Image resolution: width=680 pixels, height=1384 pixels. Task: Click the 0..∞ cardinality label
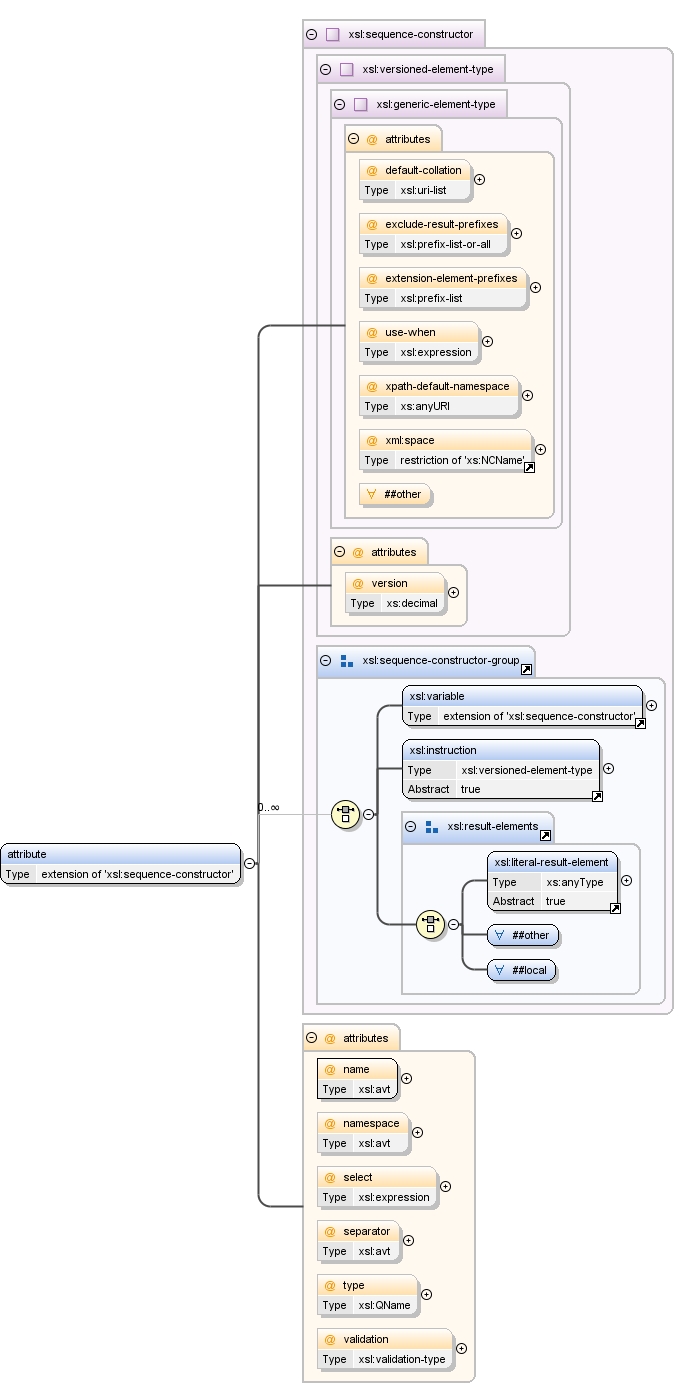[268, 807]
